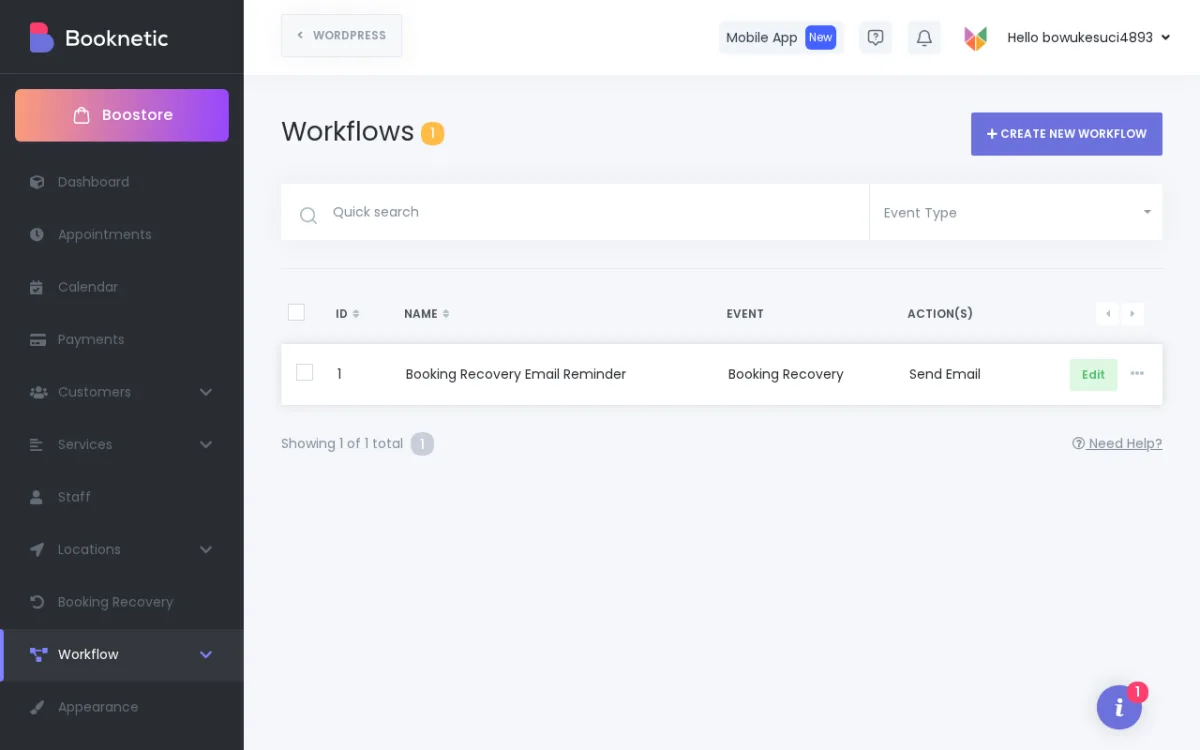Expand the Services submenu chevron

coord(206,444)
